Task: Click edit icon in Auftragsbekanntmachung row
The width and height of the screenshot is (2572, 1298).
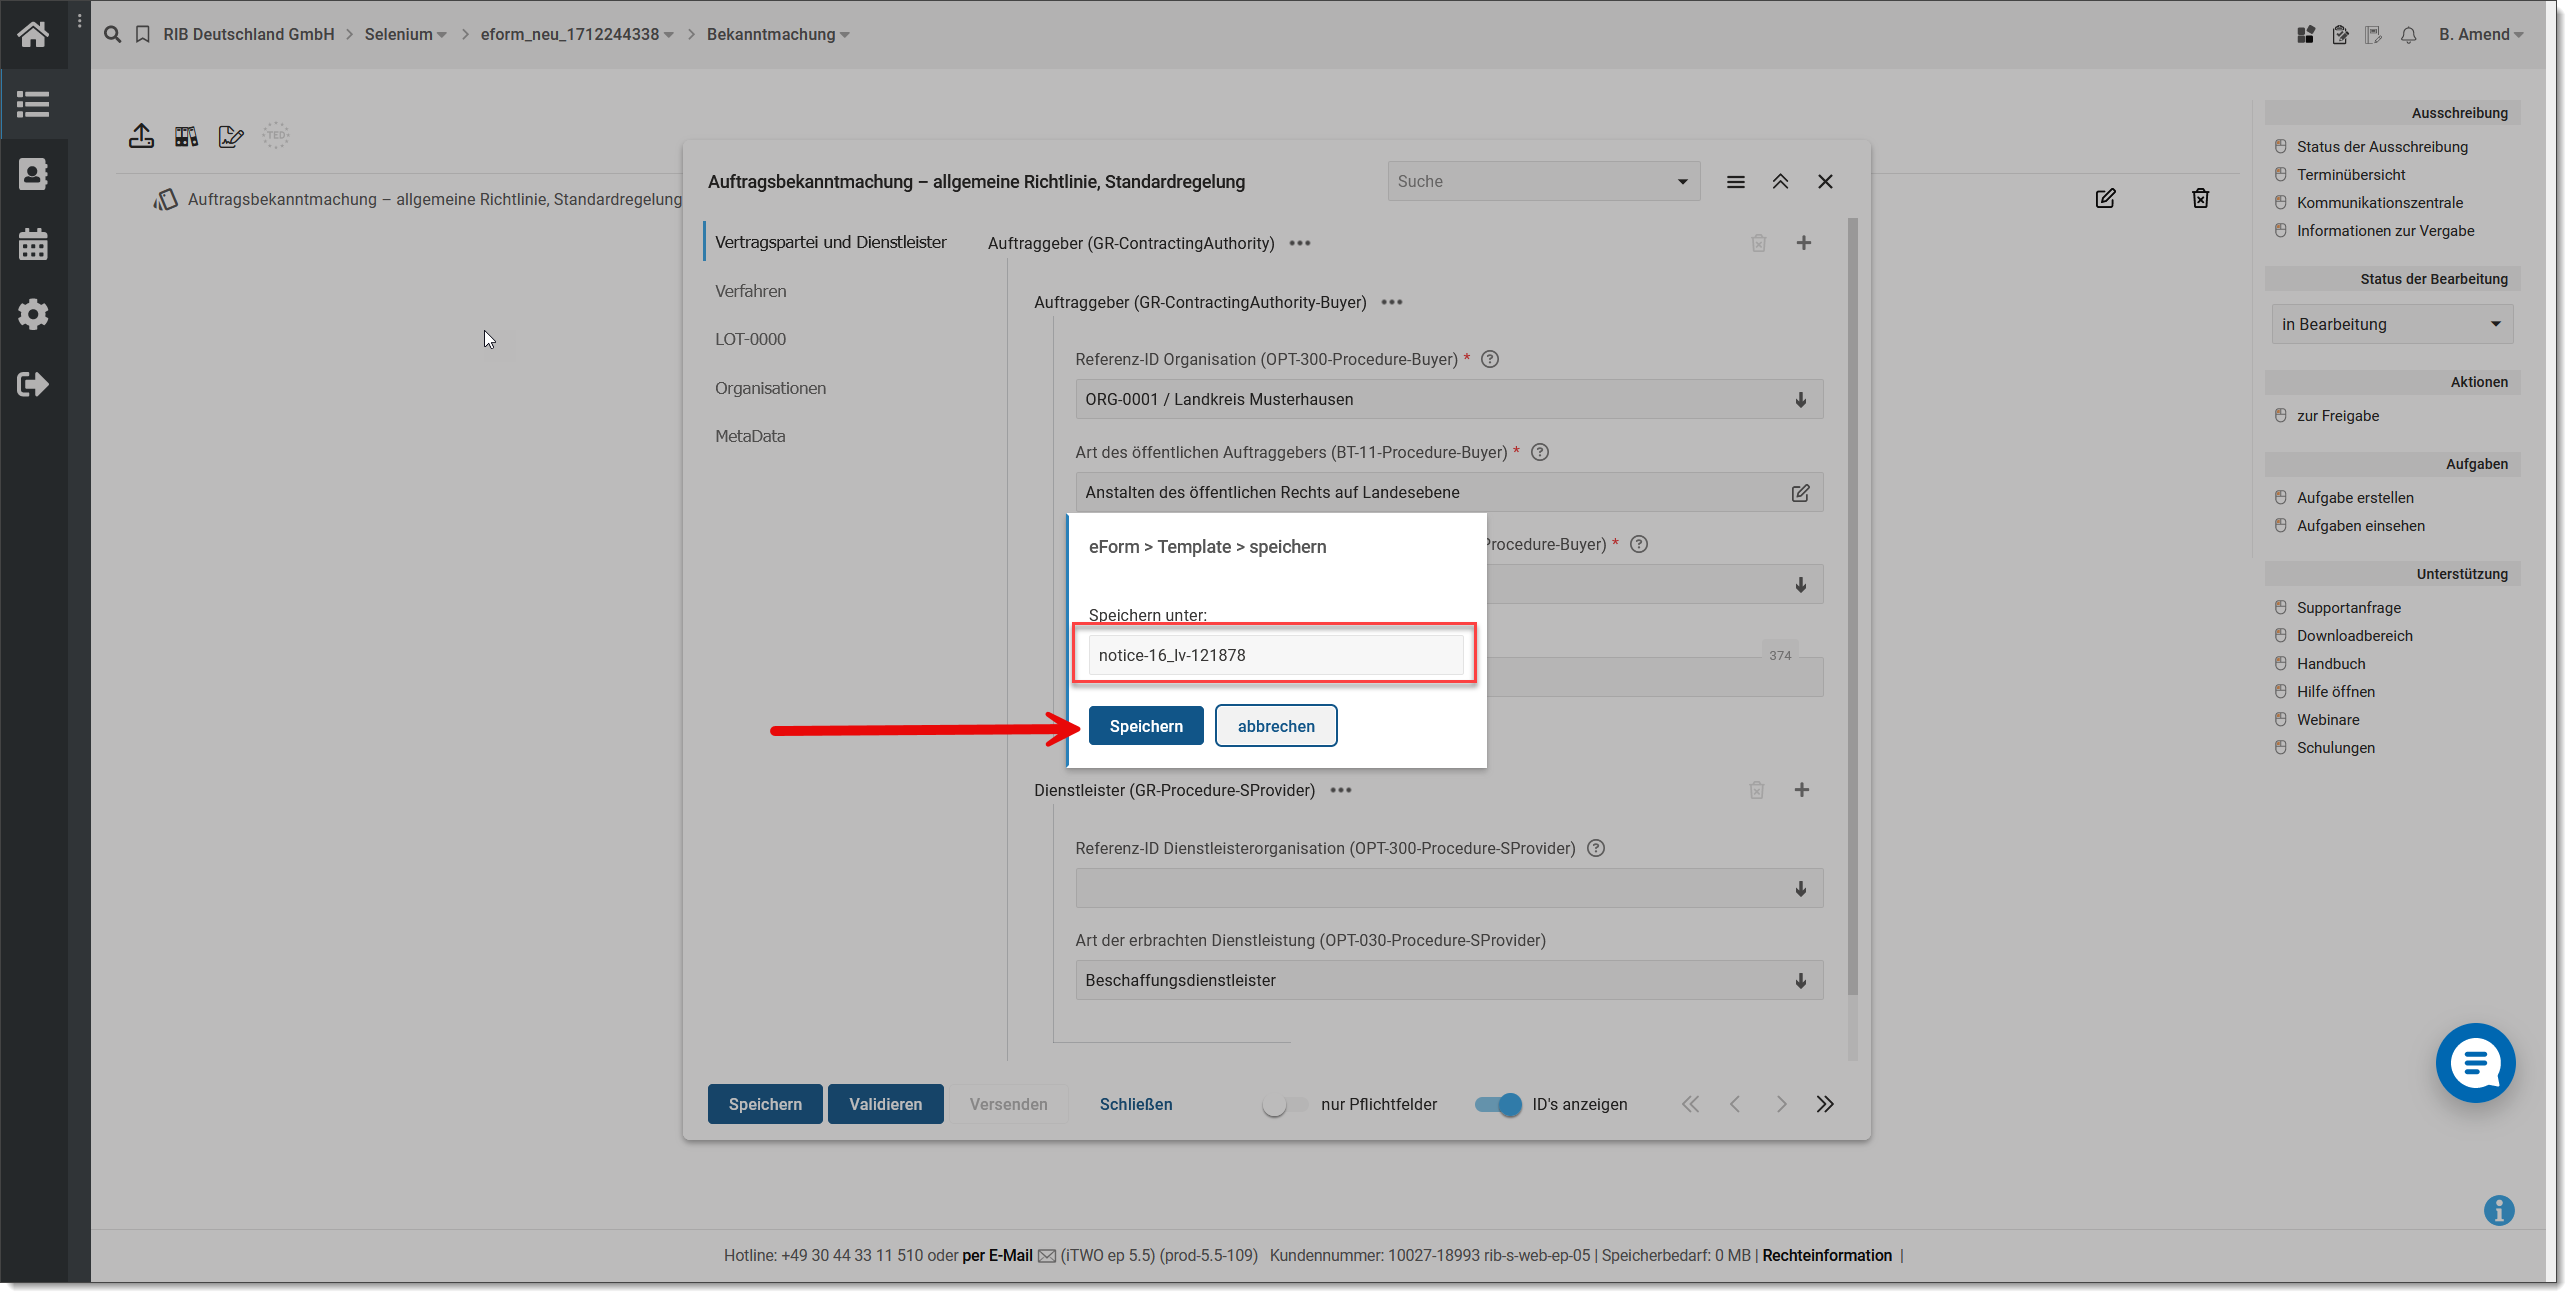Action: [2105, 198]
